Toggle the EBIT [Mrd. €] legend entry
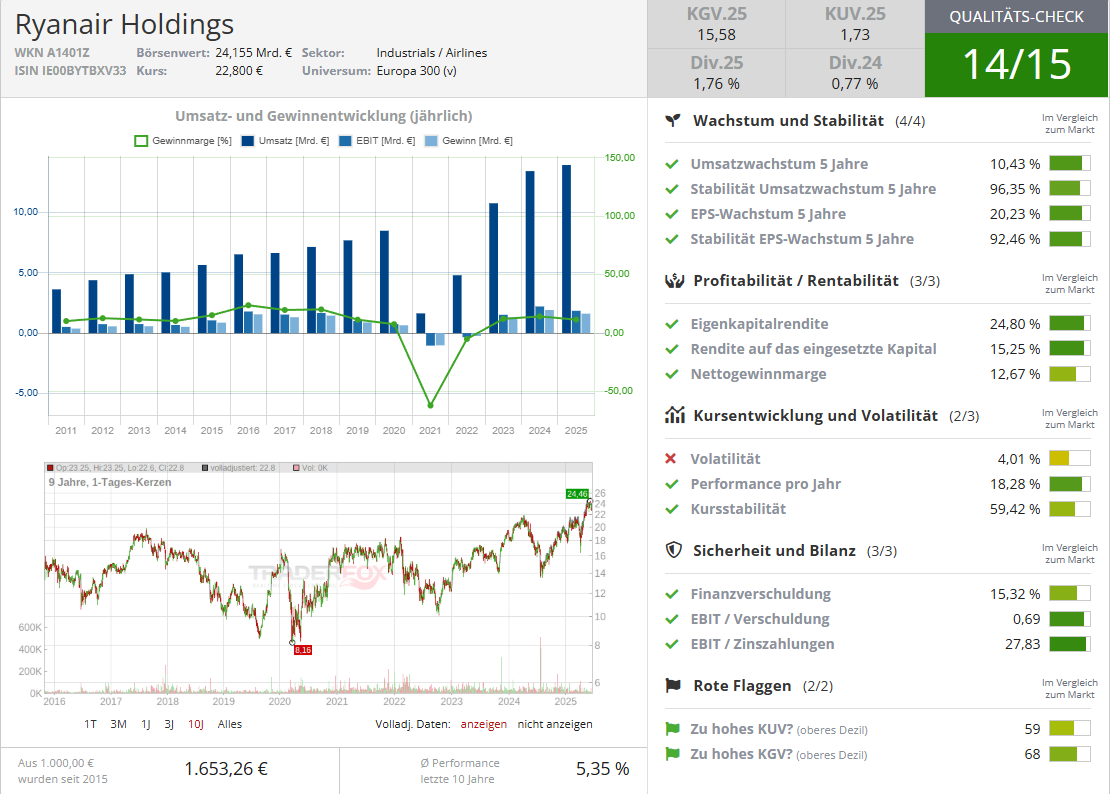This screenshot has height=794, width=1110. tap(377, 141)
